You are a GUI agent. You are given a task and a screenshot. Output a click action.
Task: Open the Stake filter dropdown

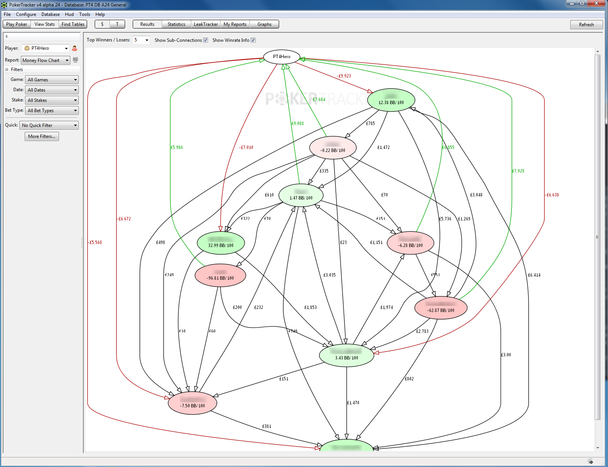tap(52, 100)
